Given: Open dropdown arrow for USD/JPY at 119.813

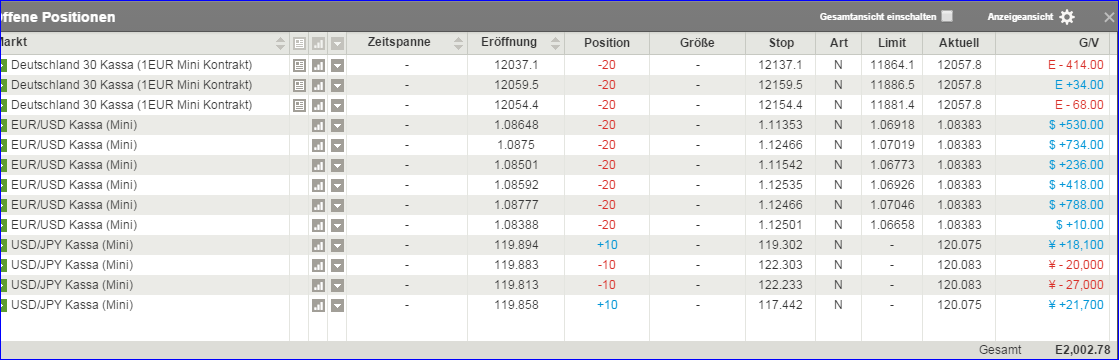Looking at the screenshot, I should (x=338, y=285).
